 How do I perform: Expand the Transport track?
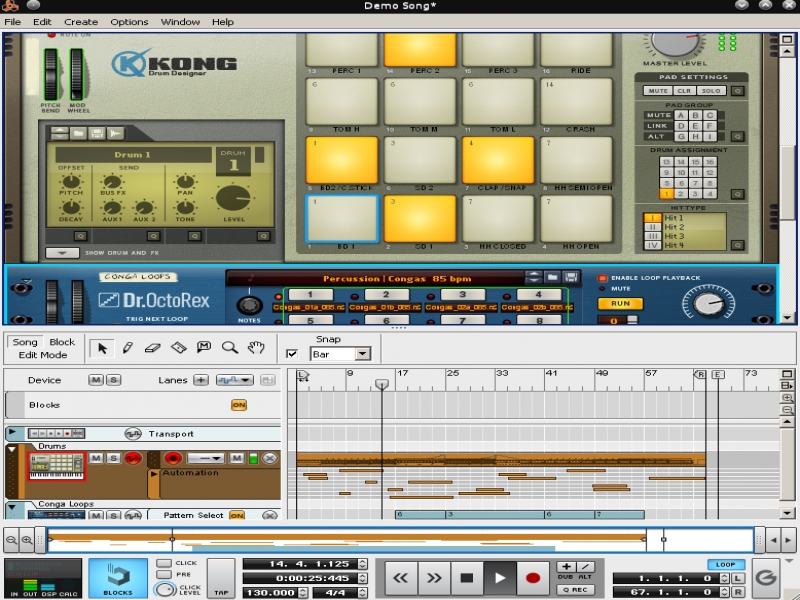pyautogui.click(x=12, y=433)
